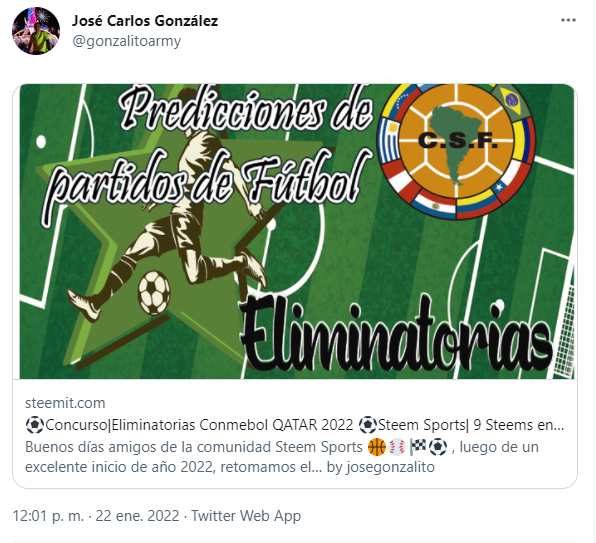Open the José Carlos González display name
The height and width of the screenshot is (543, 596).
[x=145, y=21]
